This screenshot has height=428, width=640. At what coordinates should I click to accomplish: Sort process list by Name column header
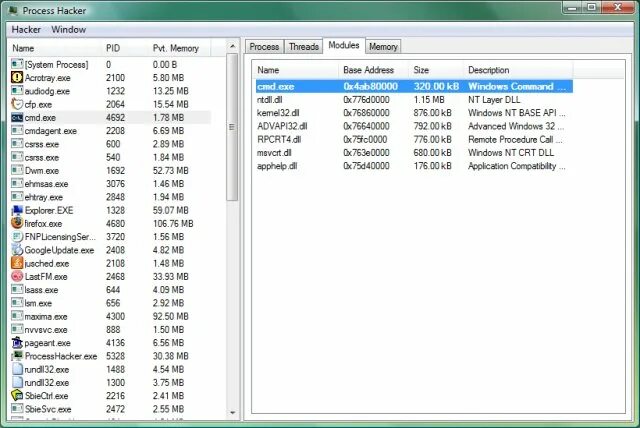pyautogui.click(x=56, y=48)
